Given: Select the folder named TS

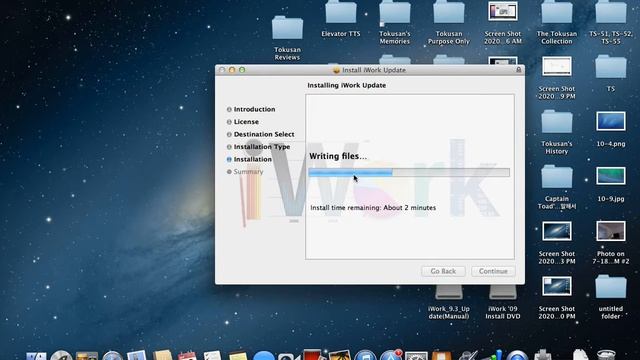Looking at the screenshot, I should coord(611,67).
